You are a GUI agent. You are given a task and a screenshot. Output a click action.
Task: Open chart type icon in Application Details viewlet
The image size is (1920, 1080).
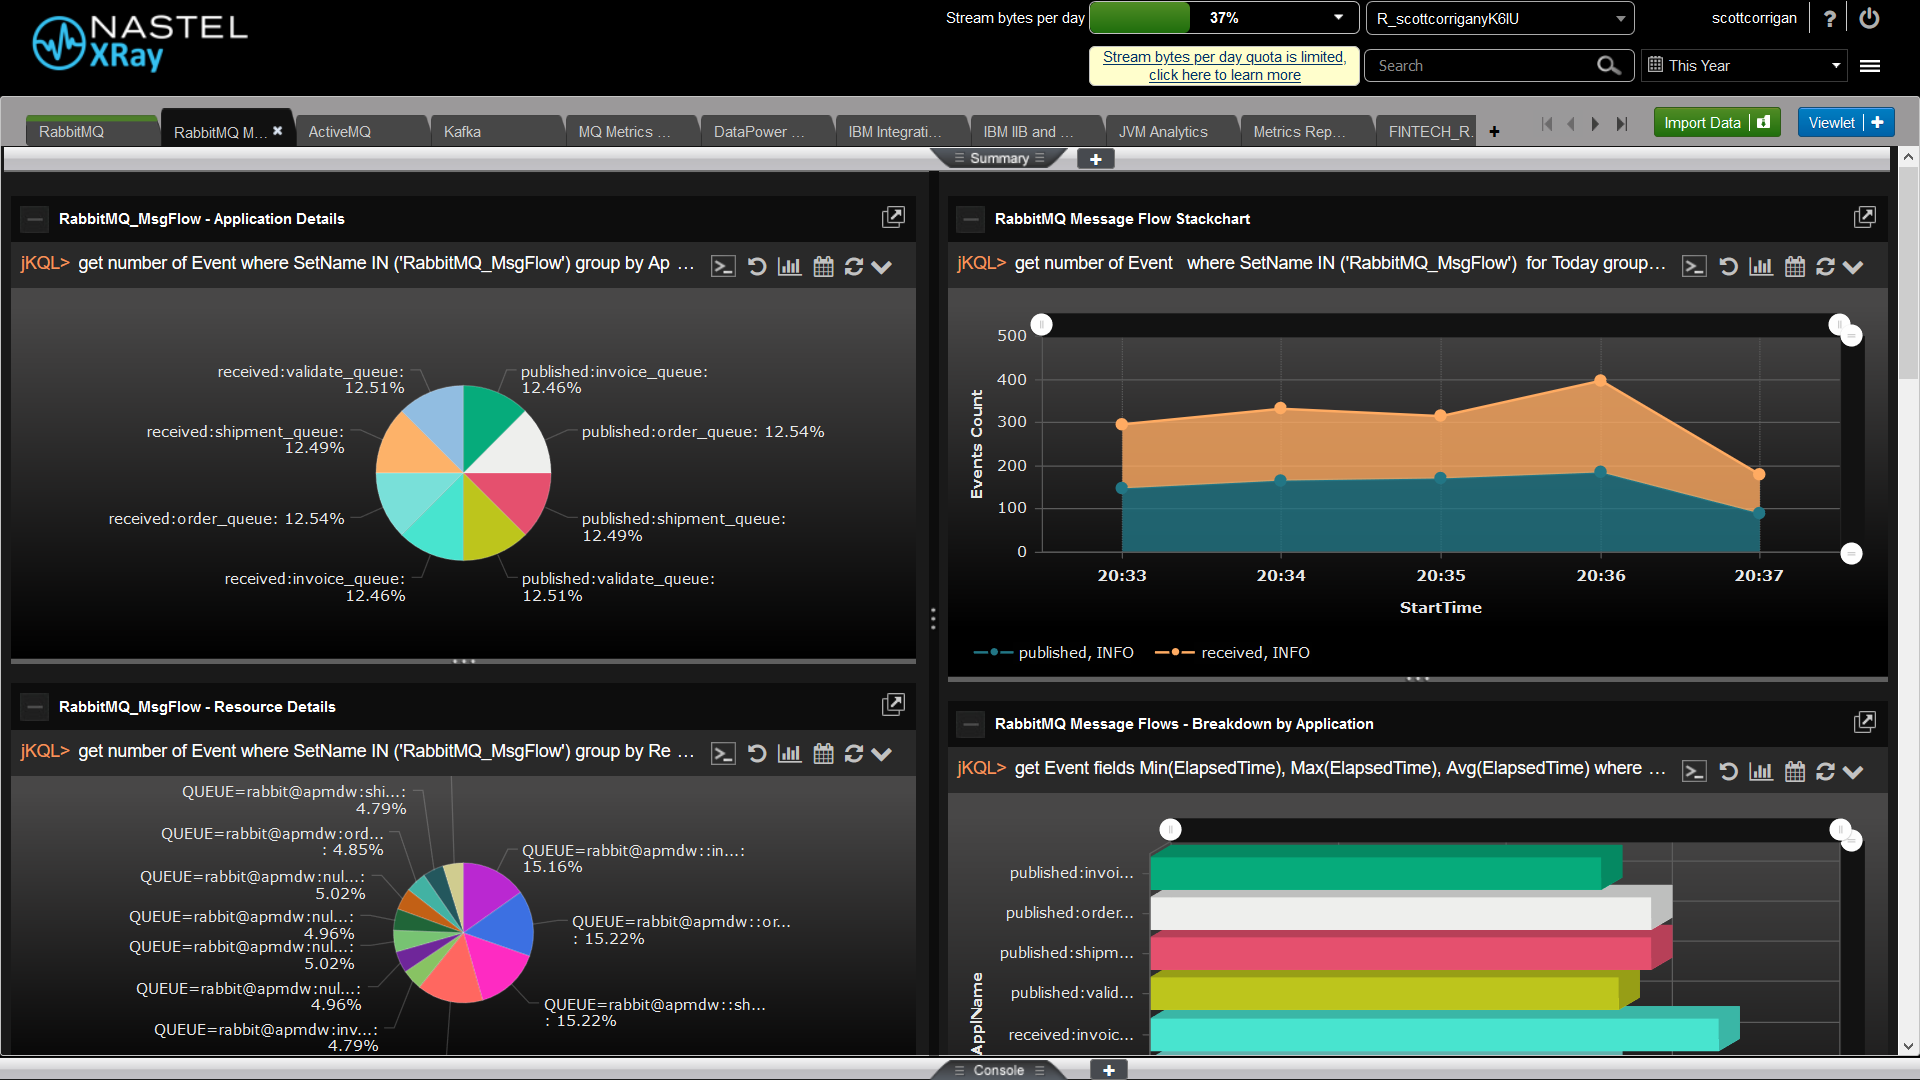point(790,267)
